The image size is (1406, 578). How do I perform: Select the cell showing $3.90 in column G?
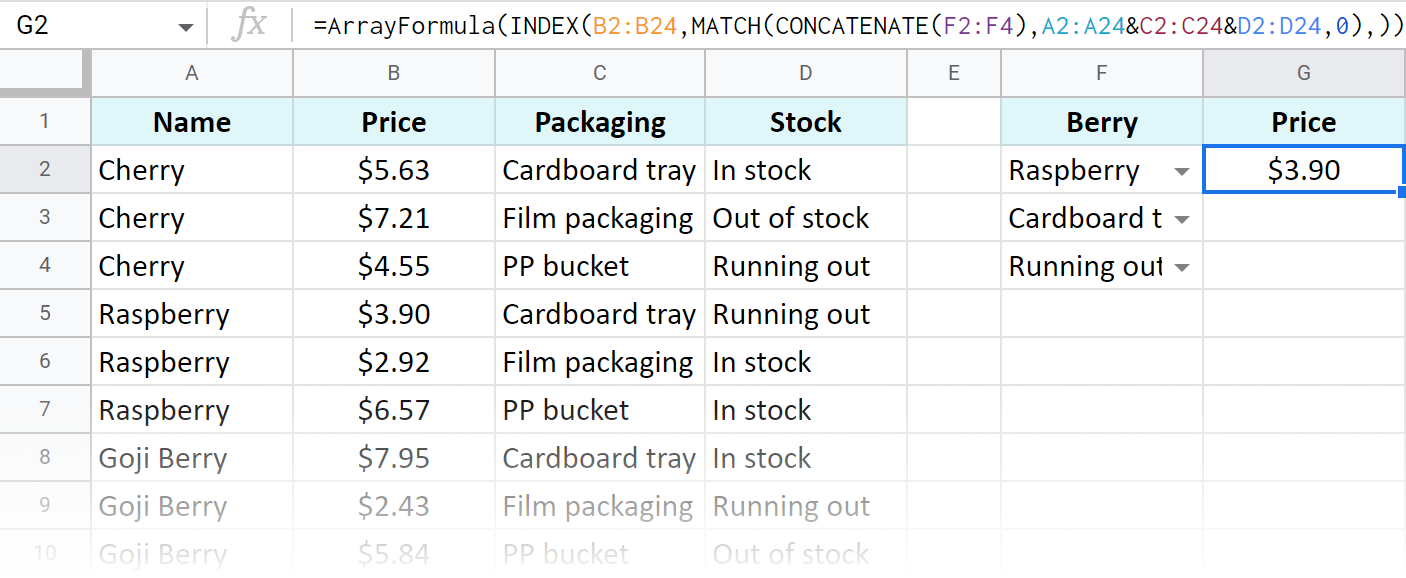pyautogui.click(x=1303, y=170)
